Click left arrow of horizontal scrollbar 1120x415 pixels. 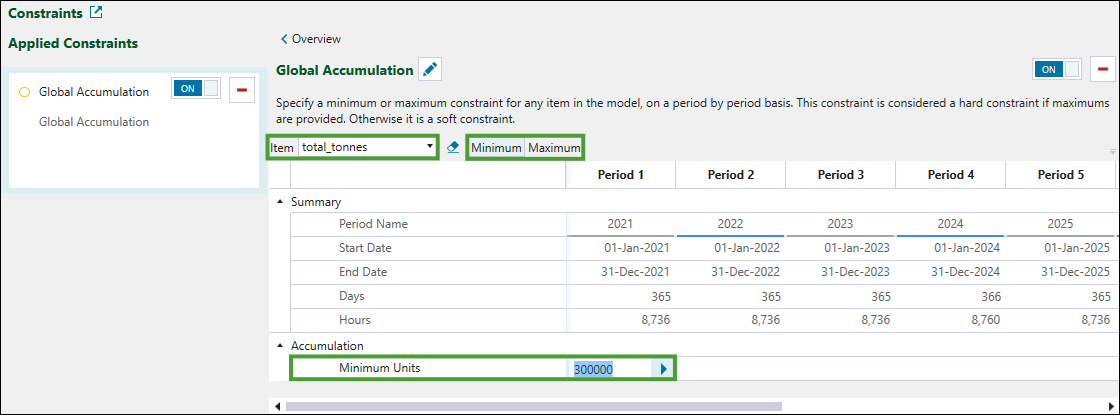277,406
